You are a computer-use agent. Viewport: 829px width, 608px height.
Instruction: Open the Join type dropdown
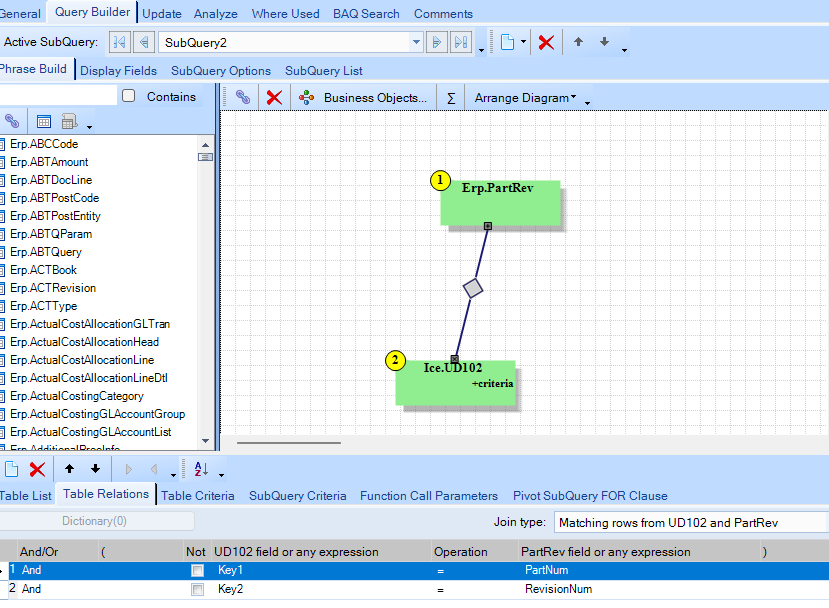pyautogui.click(x=690, y=522)
